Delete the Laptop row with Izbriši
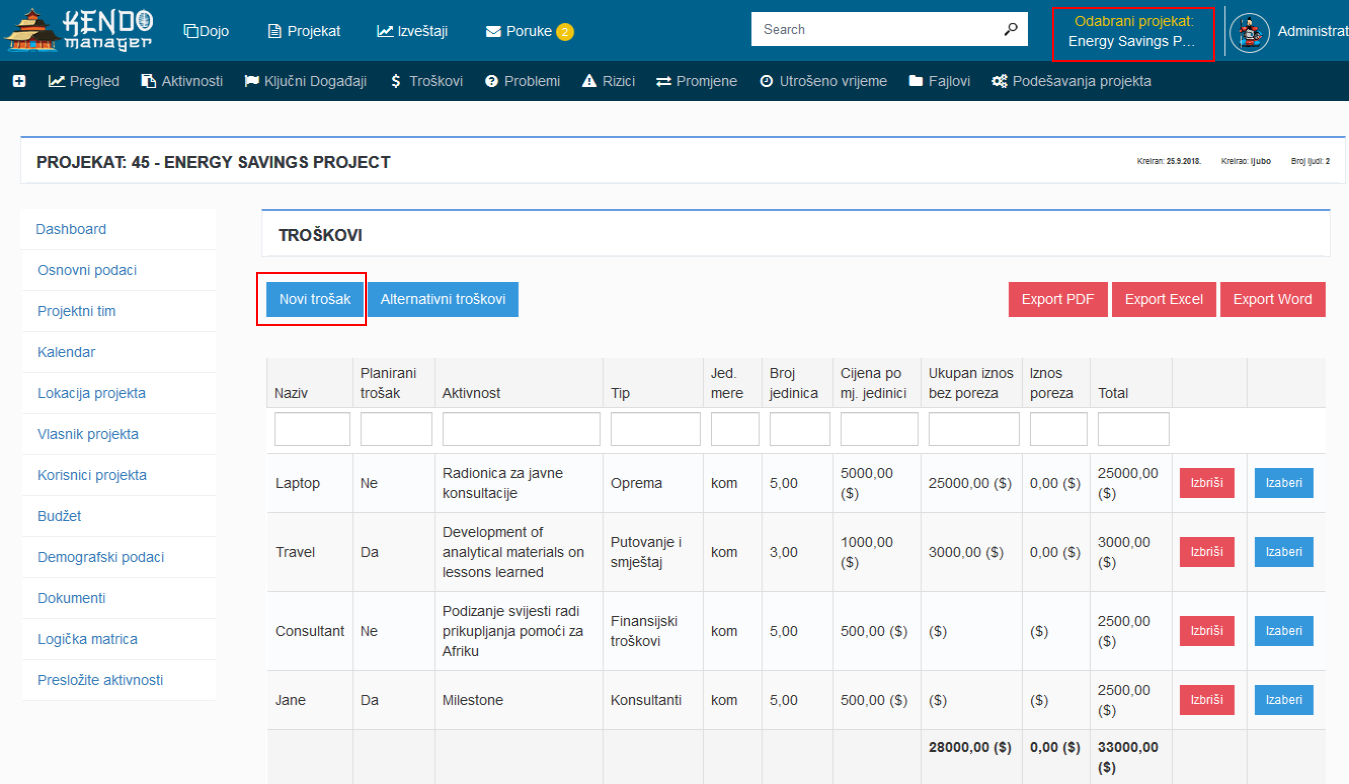The width and height of the screenshot is (1349, 784). pyautogui.click(x=1207, y=483)
